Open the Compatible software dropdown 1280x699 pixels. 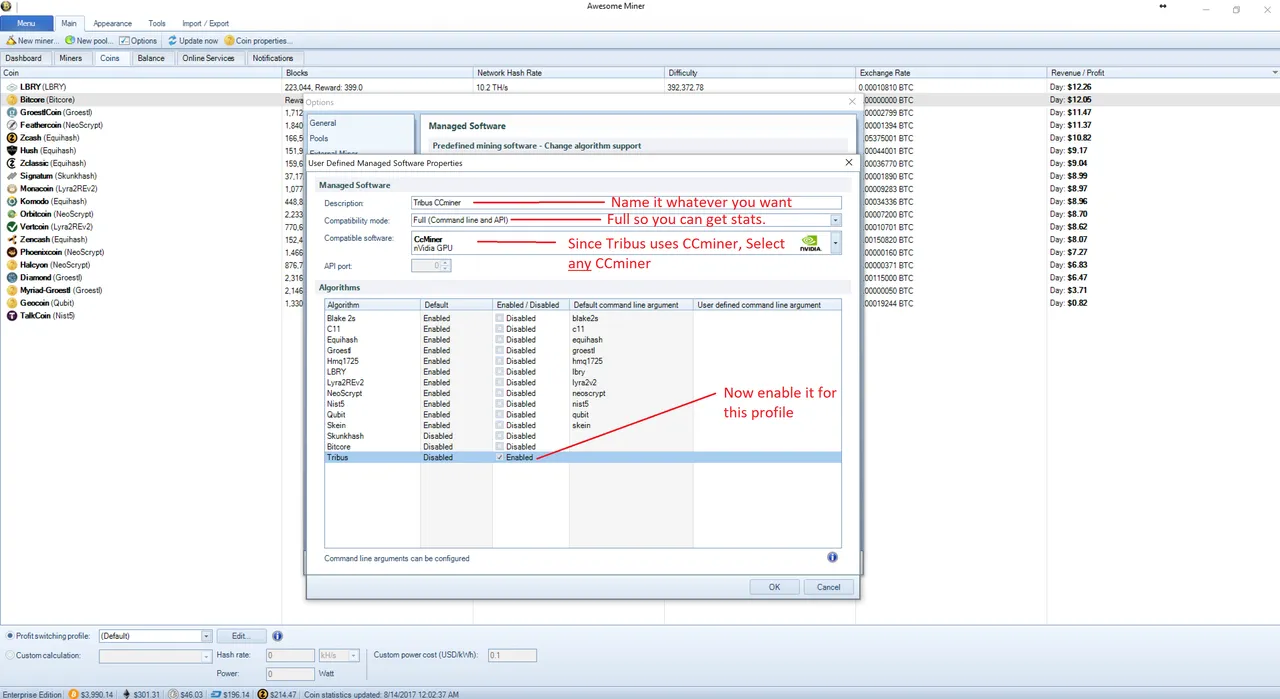click(x=835, y=243)
